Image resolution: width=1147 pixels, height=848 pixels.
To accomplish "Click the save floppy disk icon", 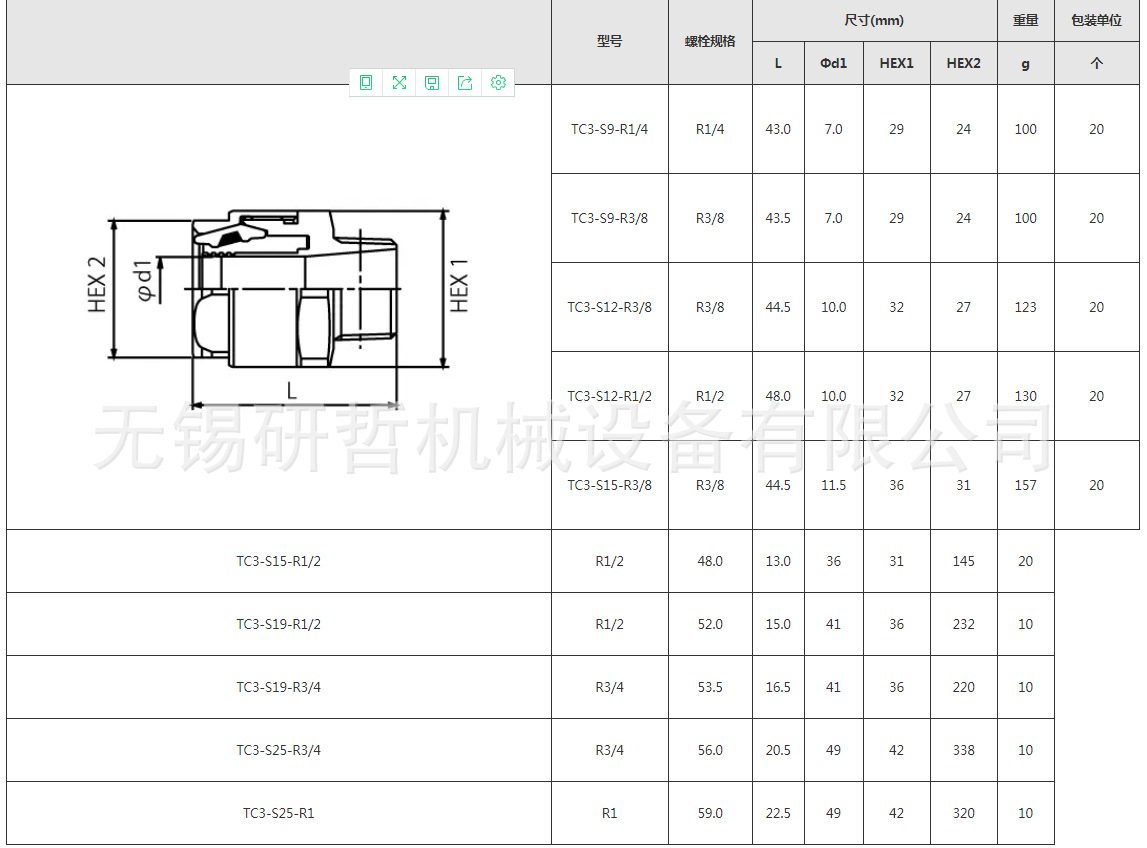I will (432, 83).
